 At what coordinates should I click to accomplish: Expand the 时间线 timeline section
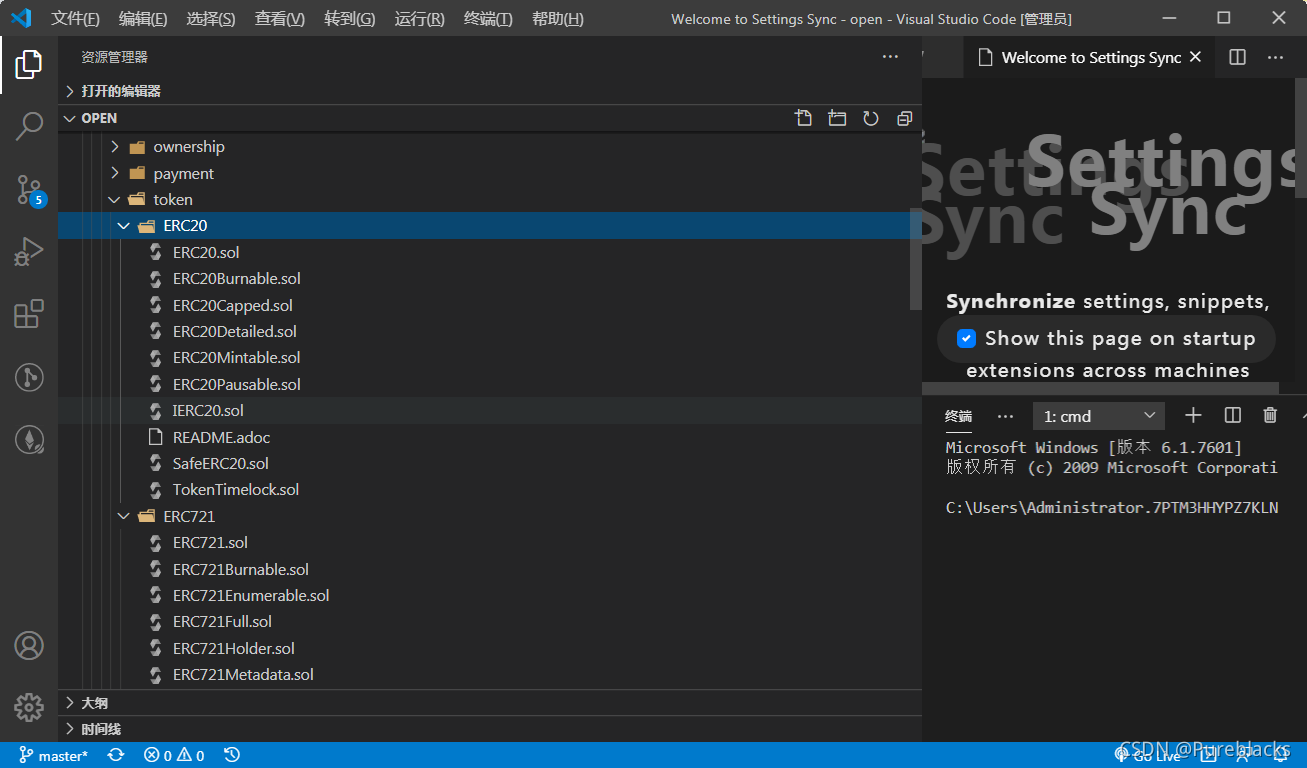point(490,729)
